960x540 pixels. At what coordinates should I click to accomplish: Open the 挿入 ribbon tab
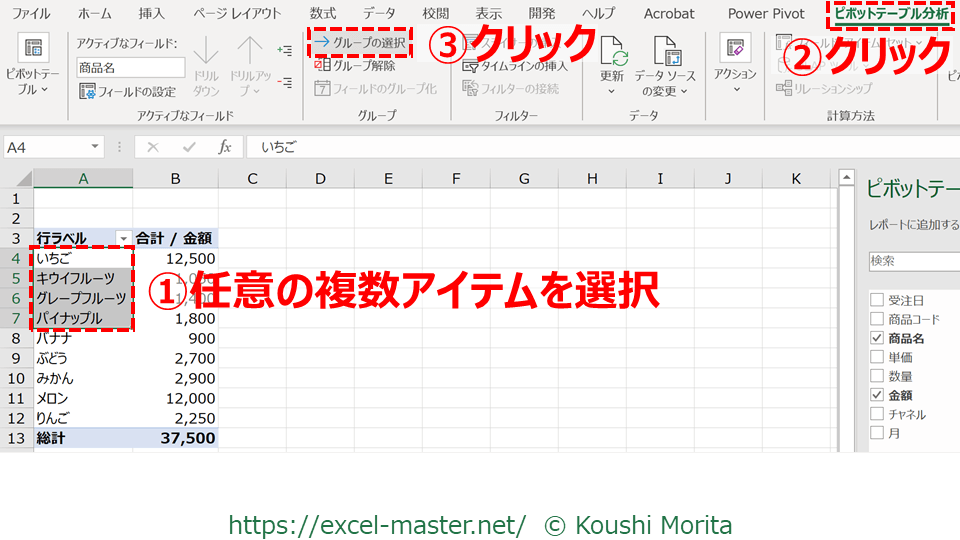152,13
